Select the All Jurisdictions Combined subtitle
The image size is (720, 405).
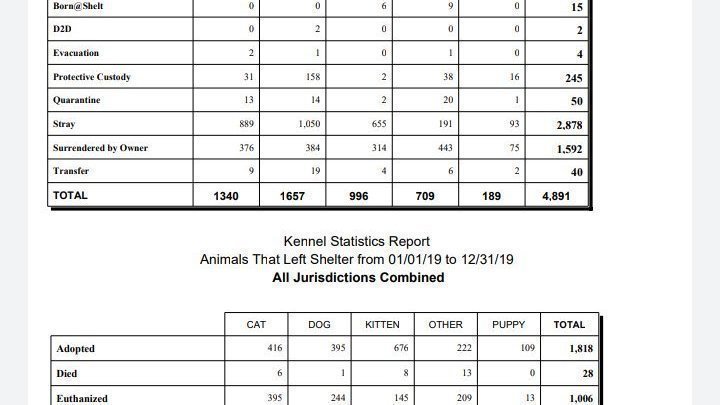358,277
